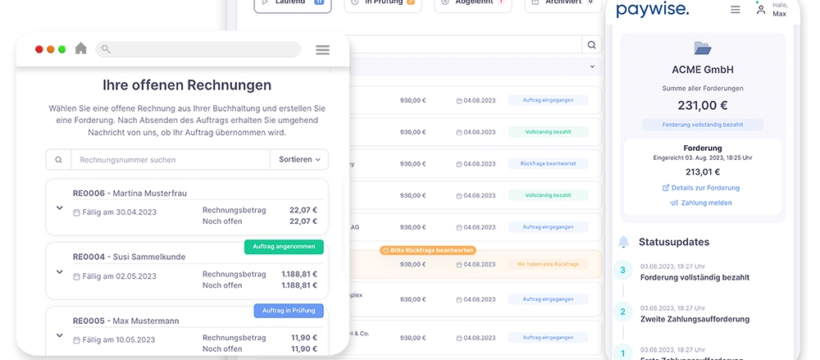
Task: Open the paywise mobile hamburger menu
Action: click(735, 9)
